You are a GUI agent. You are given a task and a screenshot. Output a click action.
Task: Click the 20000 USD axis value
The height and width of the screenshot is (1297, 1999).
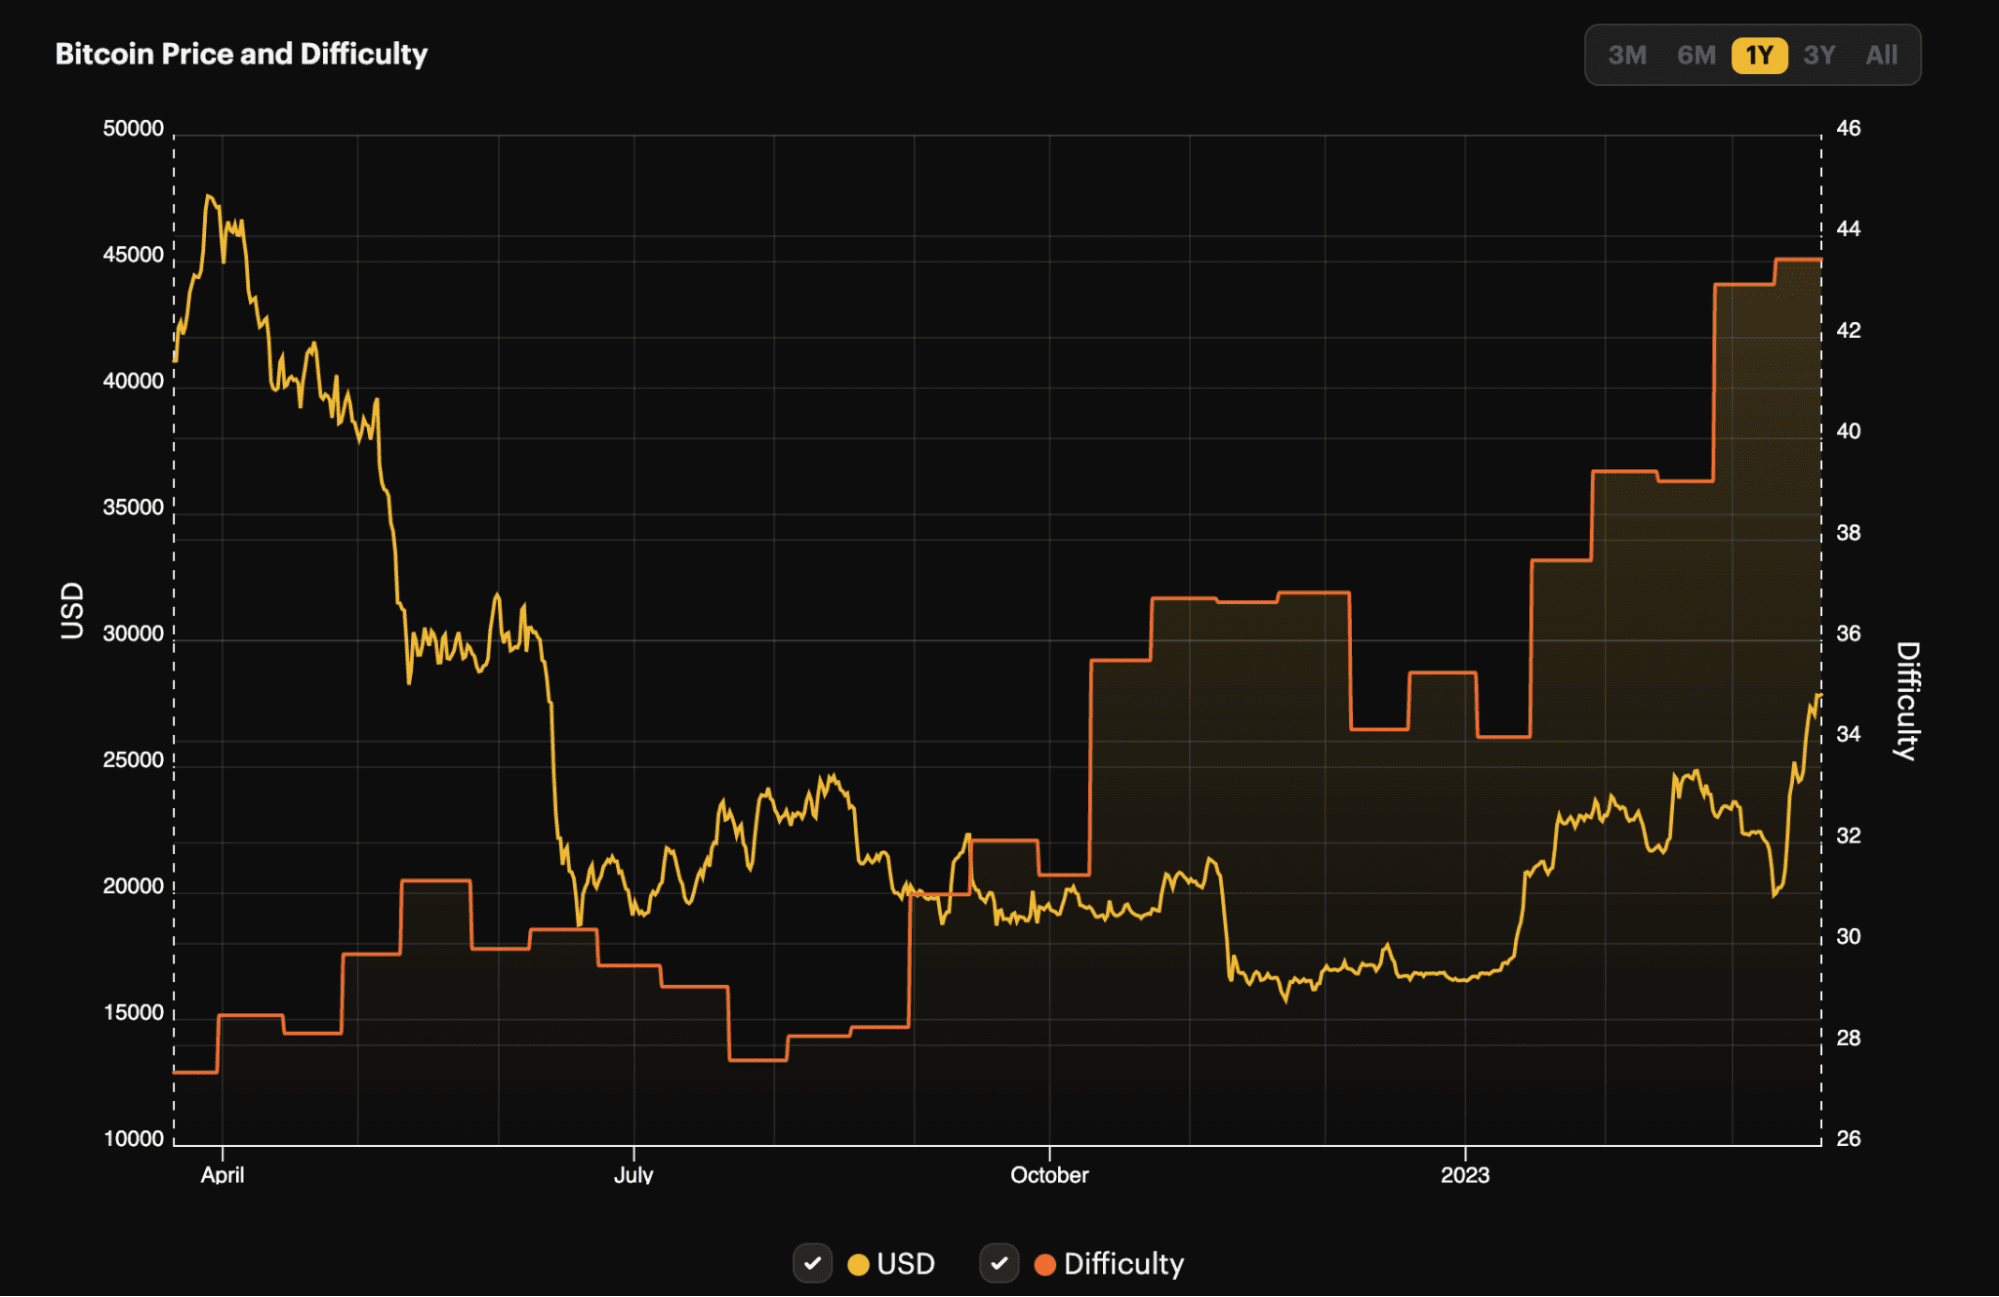[133, 886]
